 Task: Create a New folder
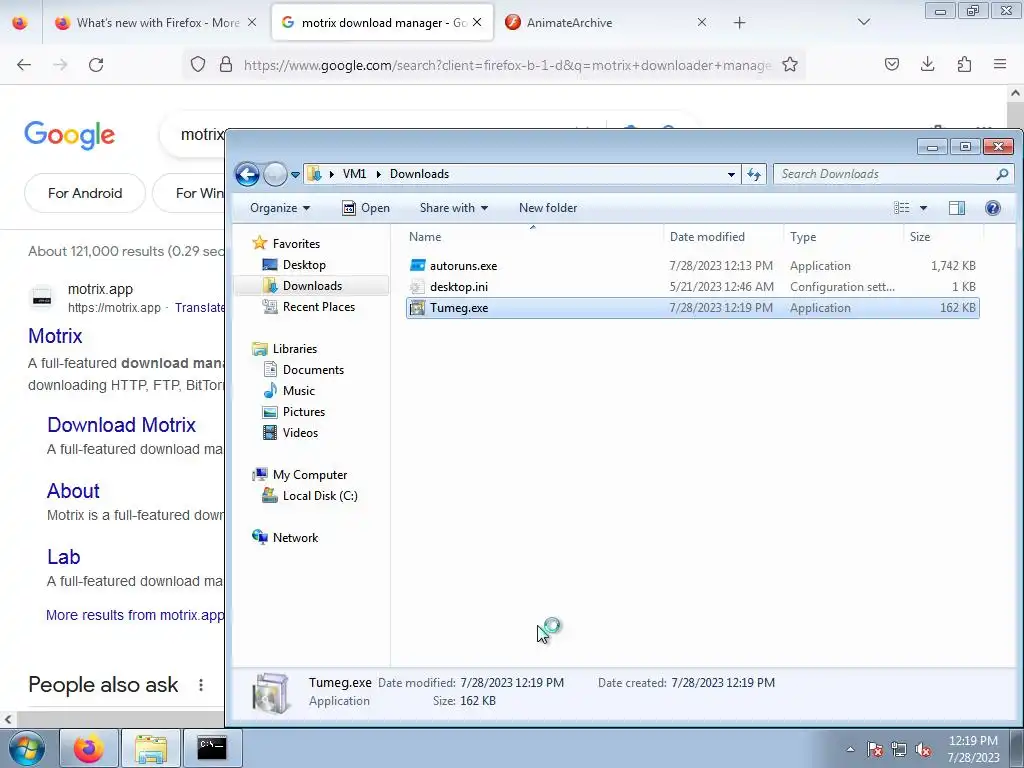pyautogui.click(x=548, y=208)
